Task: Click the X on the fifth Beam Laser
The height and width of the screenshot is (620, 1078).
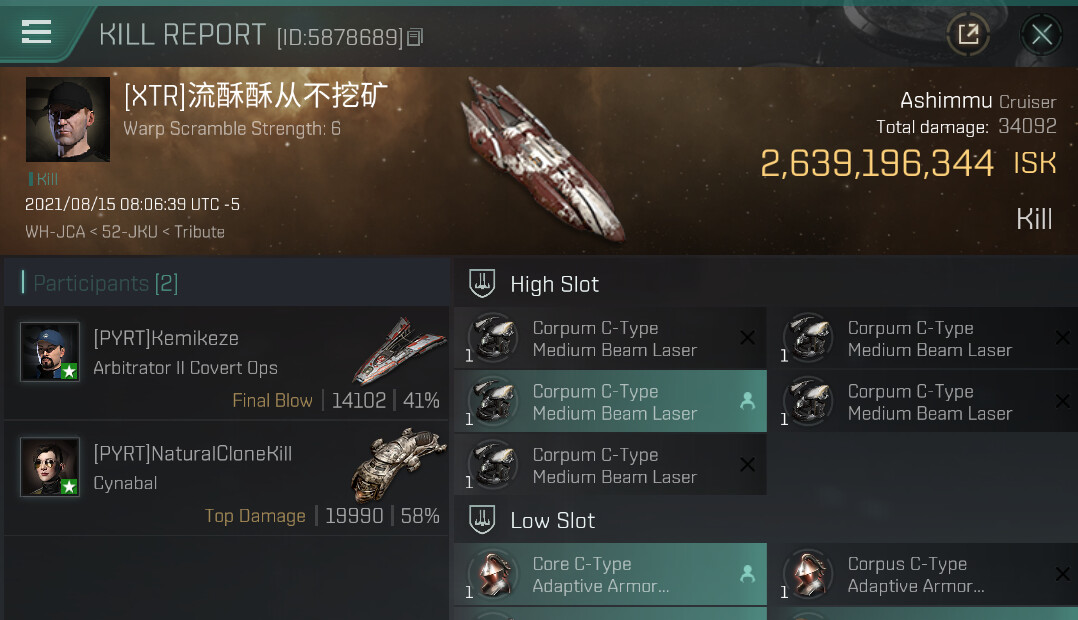Action: coord(747,465)
